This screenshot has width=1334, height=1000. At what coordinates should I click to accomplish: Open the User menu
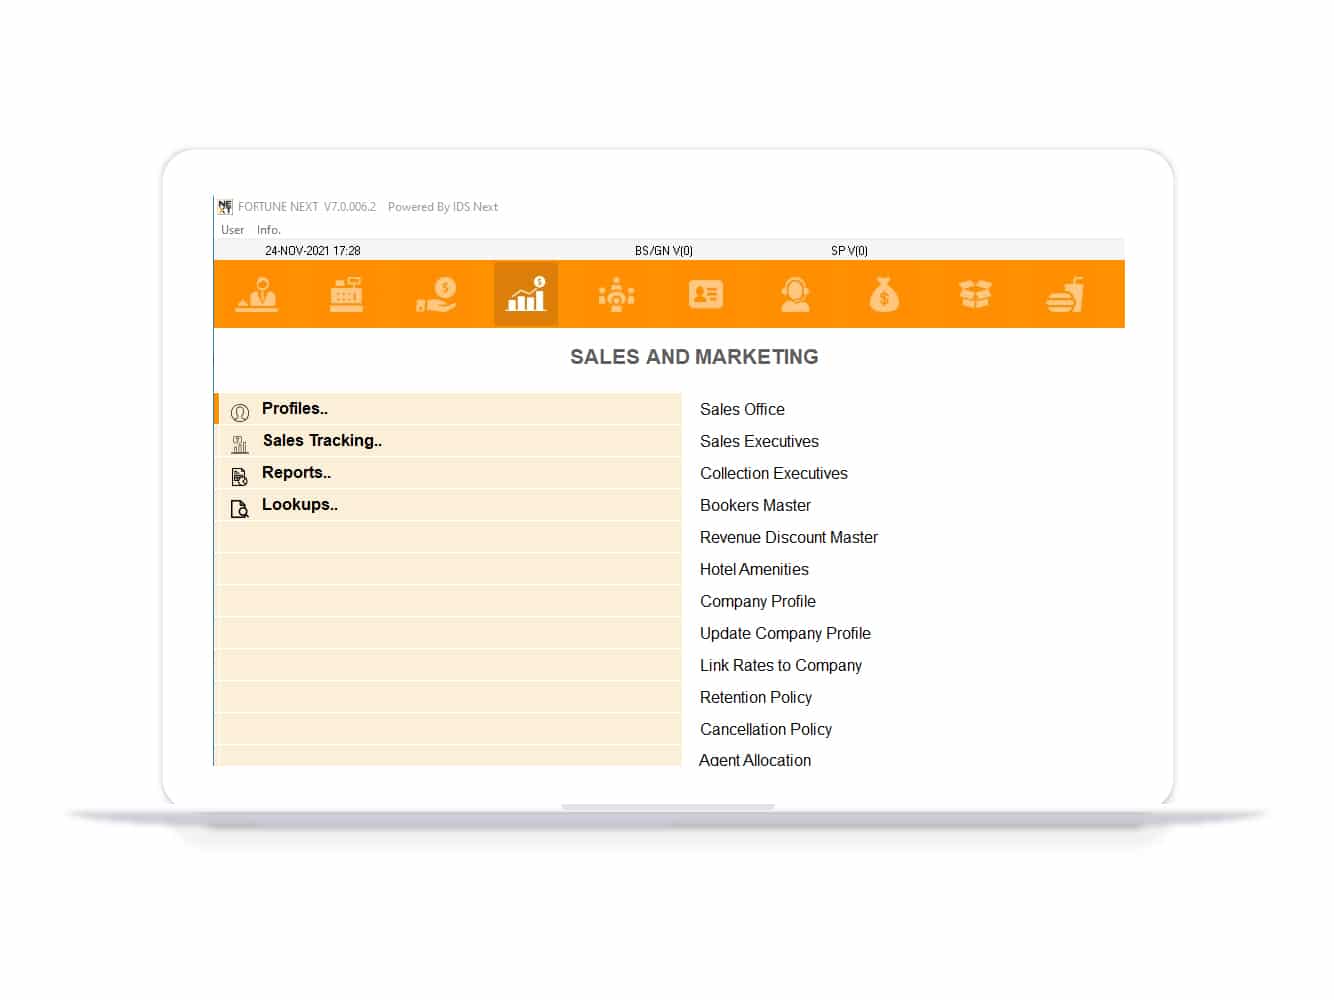[232, 230]
